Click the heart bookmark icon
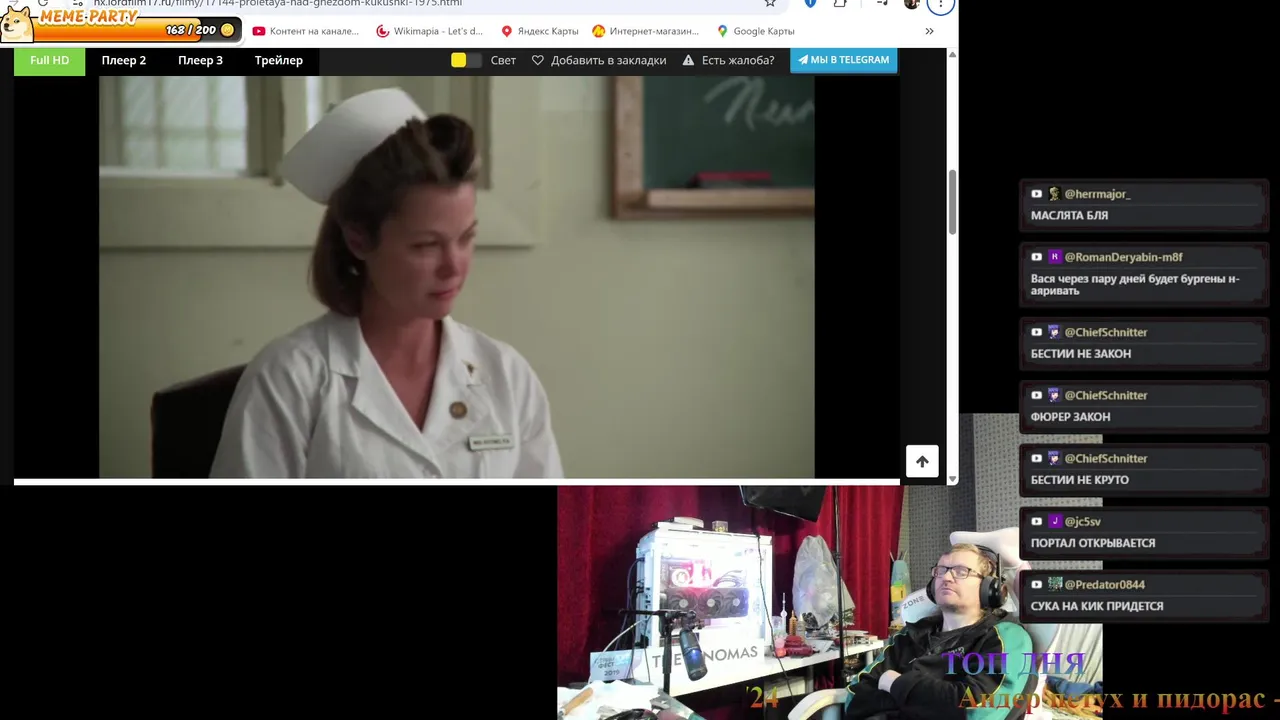 pyautogui.click(x=538, y=60)
